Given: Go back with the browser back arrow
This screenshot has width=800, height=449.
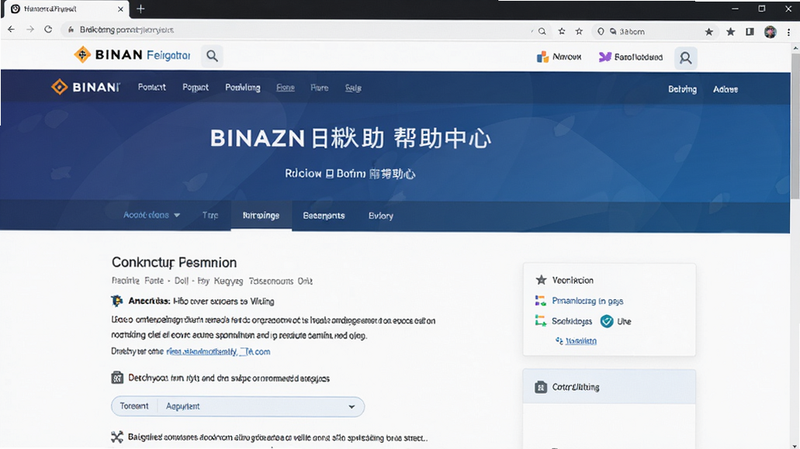Looking at the screenshot, I should click(x=11, y=30).
